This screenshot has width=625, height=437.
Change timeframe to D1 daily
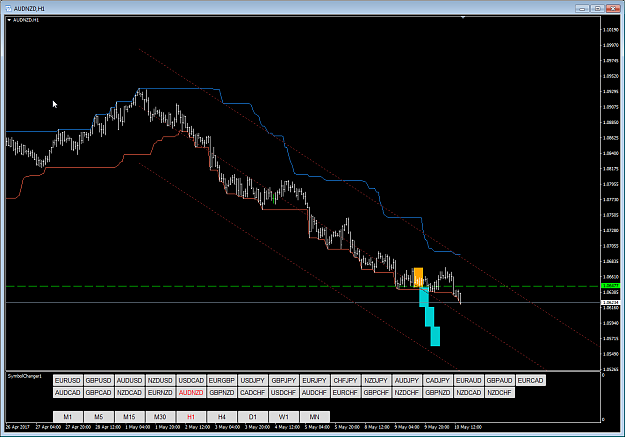[253, 417]
